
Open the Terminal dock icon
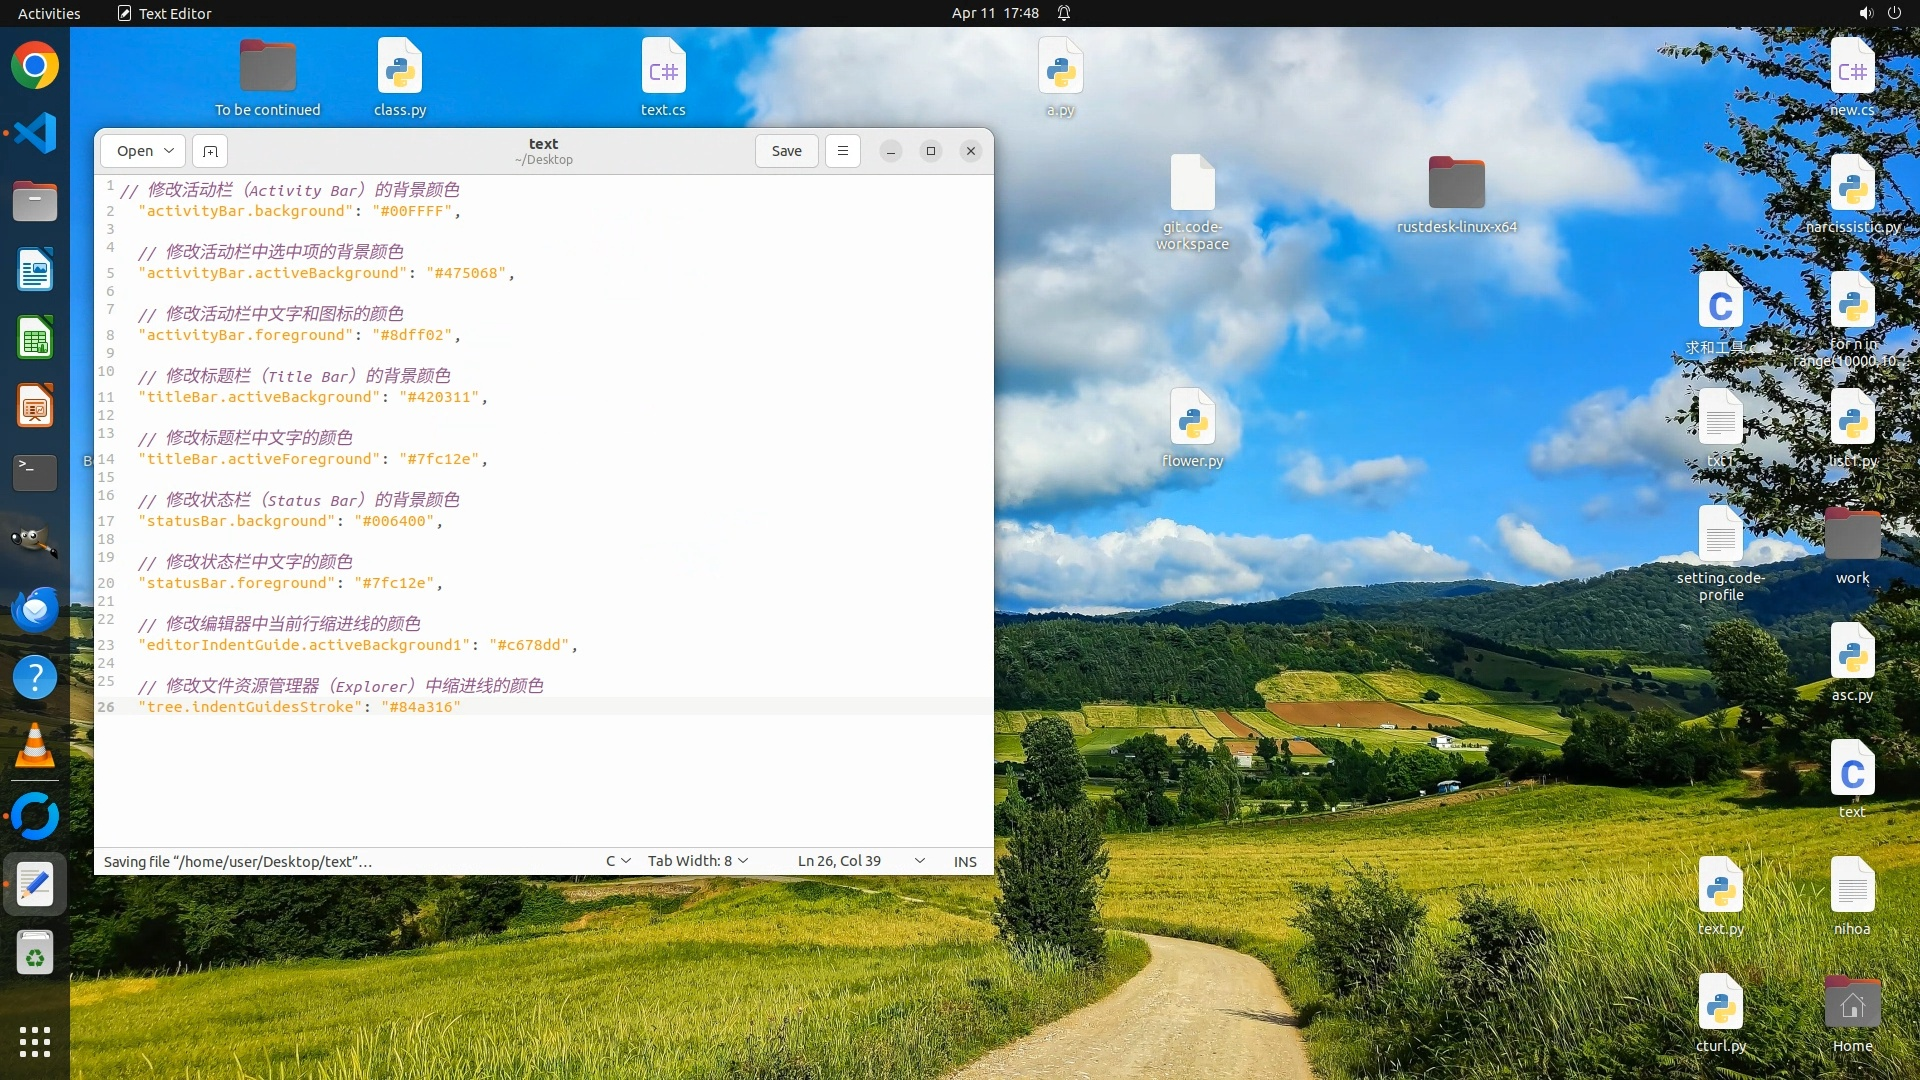pos(35,472)
